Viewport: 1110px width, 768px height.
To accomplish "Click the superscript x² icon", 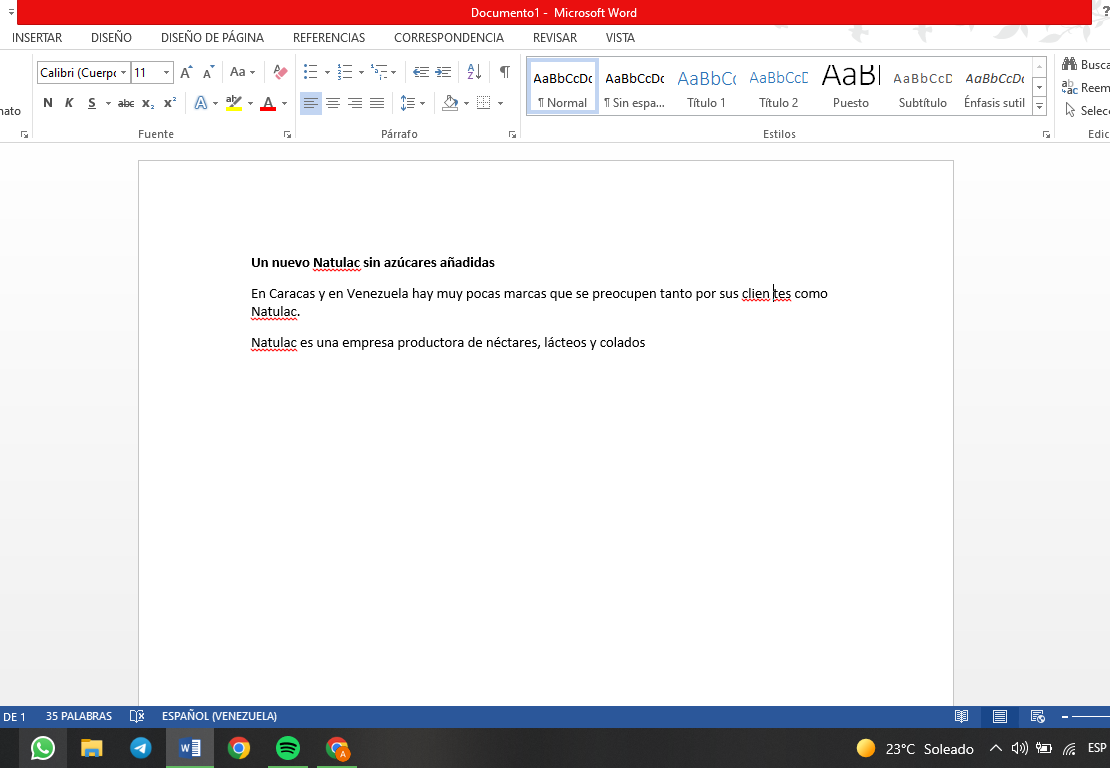I will [170, 103].
